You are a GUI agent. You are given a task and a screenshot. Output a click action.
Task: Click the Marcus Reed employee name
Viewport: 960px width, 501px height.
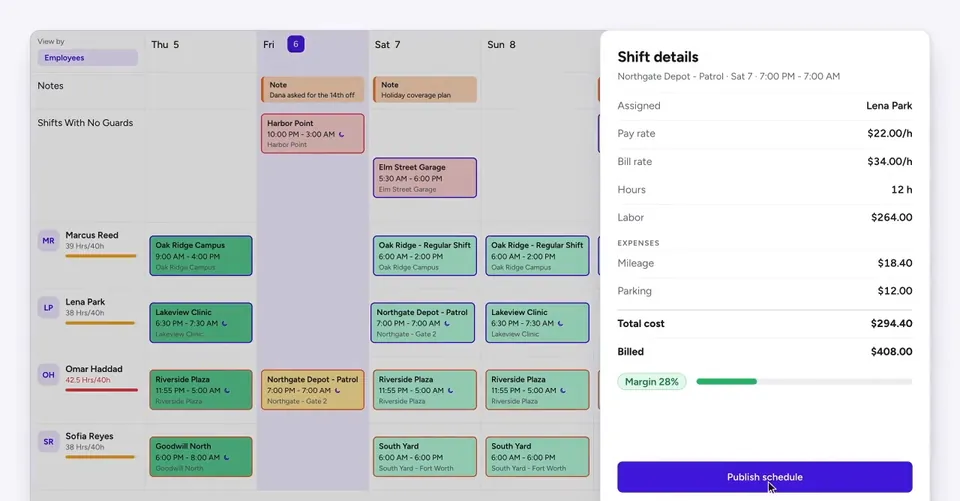(92, 235)
